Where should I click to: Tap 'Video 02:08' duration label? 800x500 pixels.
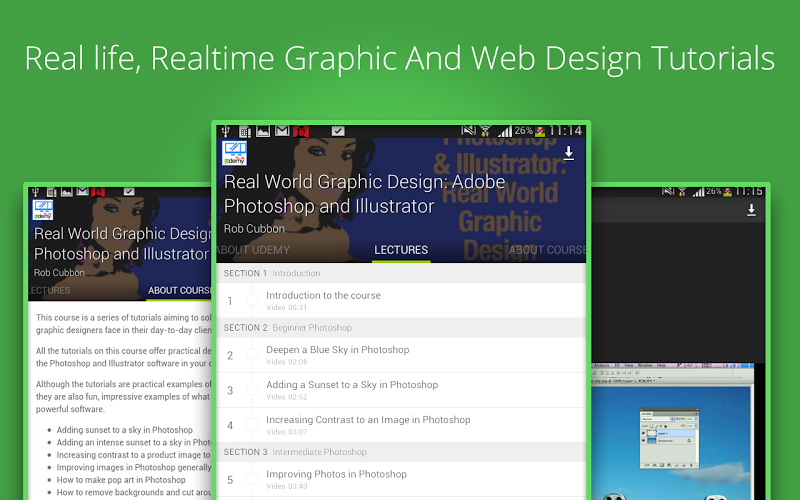coord(286,362)
